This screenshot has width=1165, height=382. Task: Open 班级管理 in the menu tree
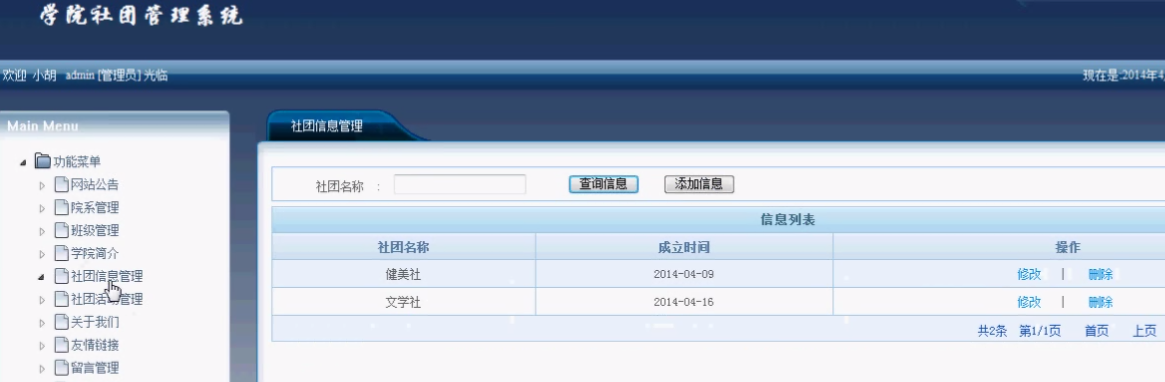[94, 231]
